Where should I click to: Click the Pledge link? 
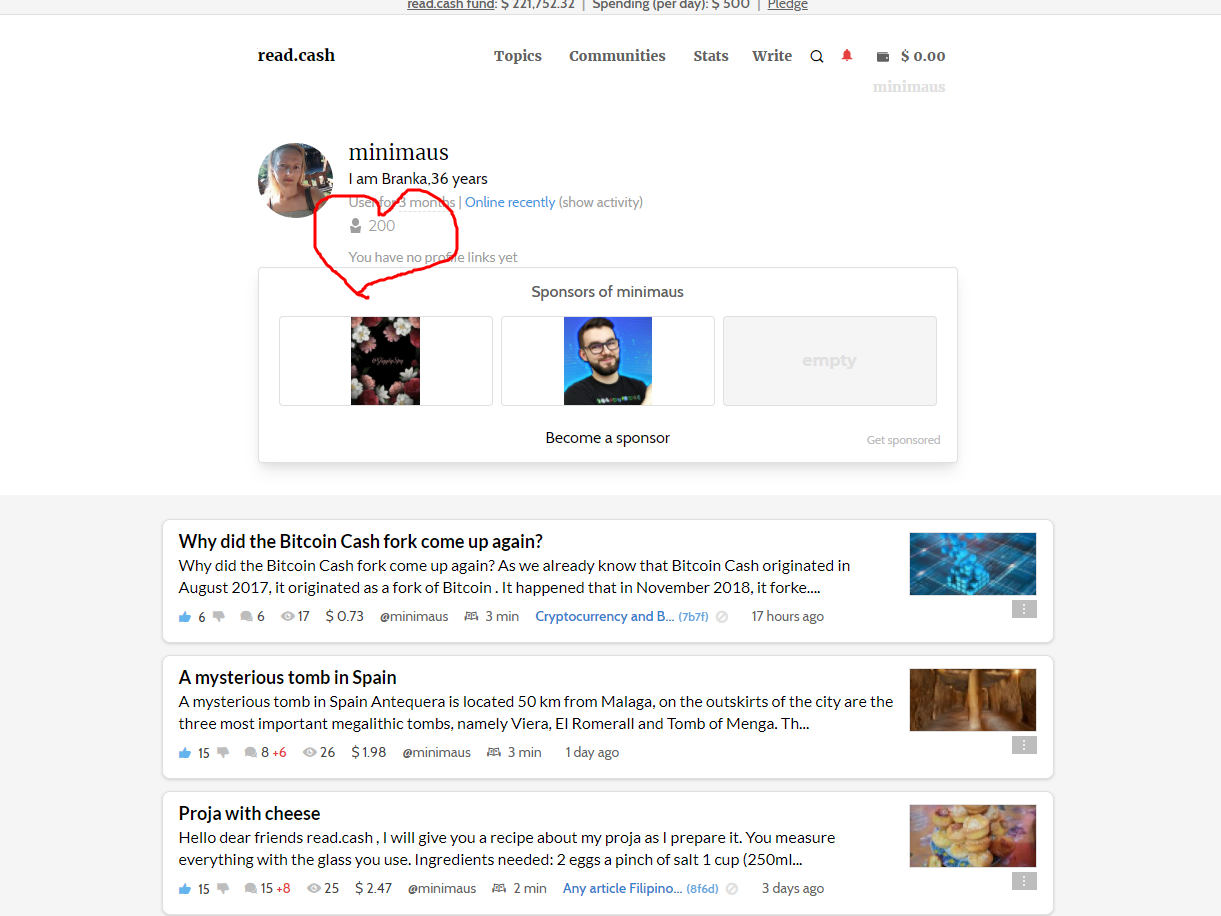click(788, 4)
